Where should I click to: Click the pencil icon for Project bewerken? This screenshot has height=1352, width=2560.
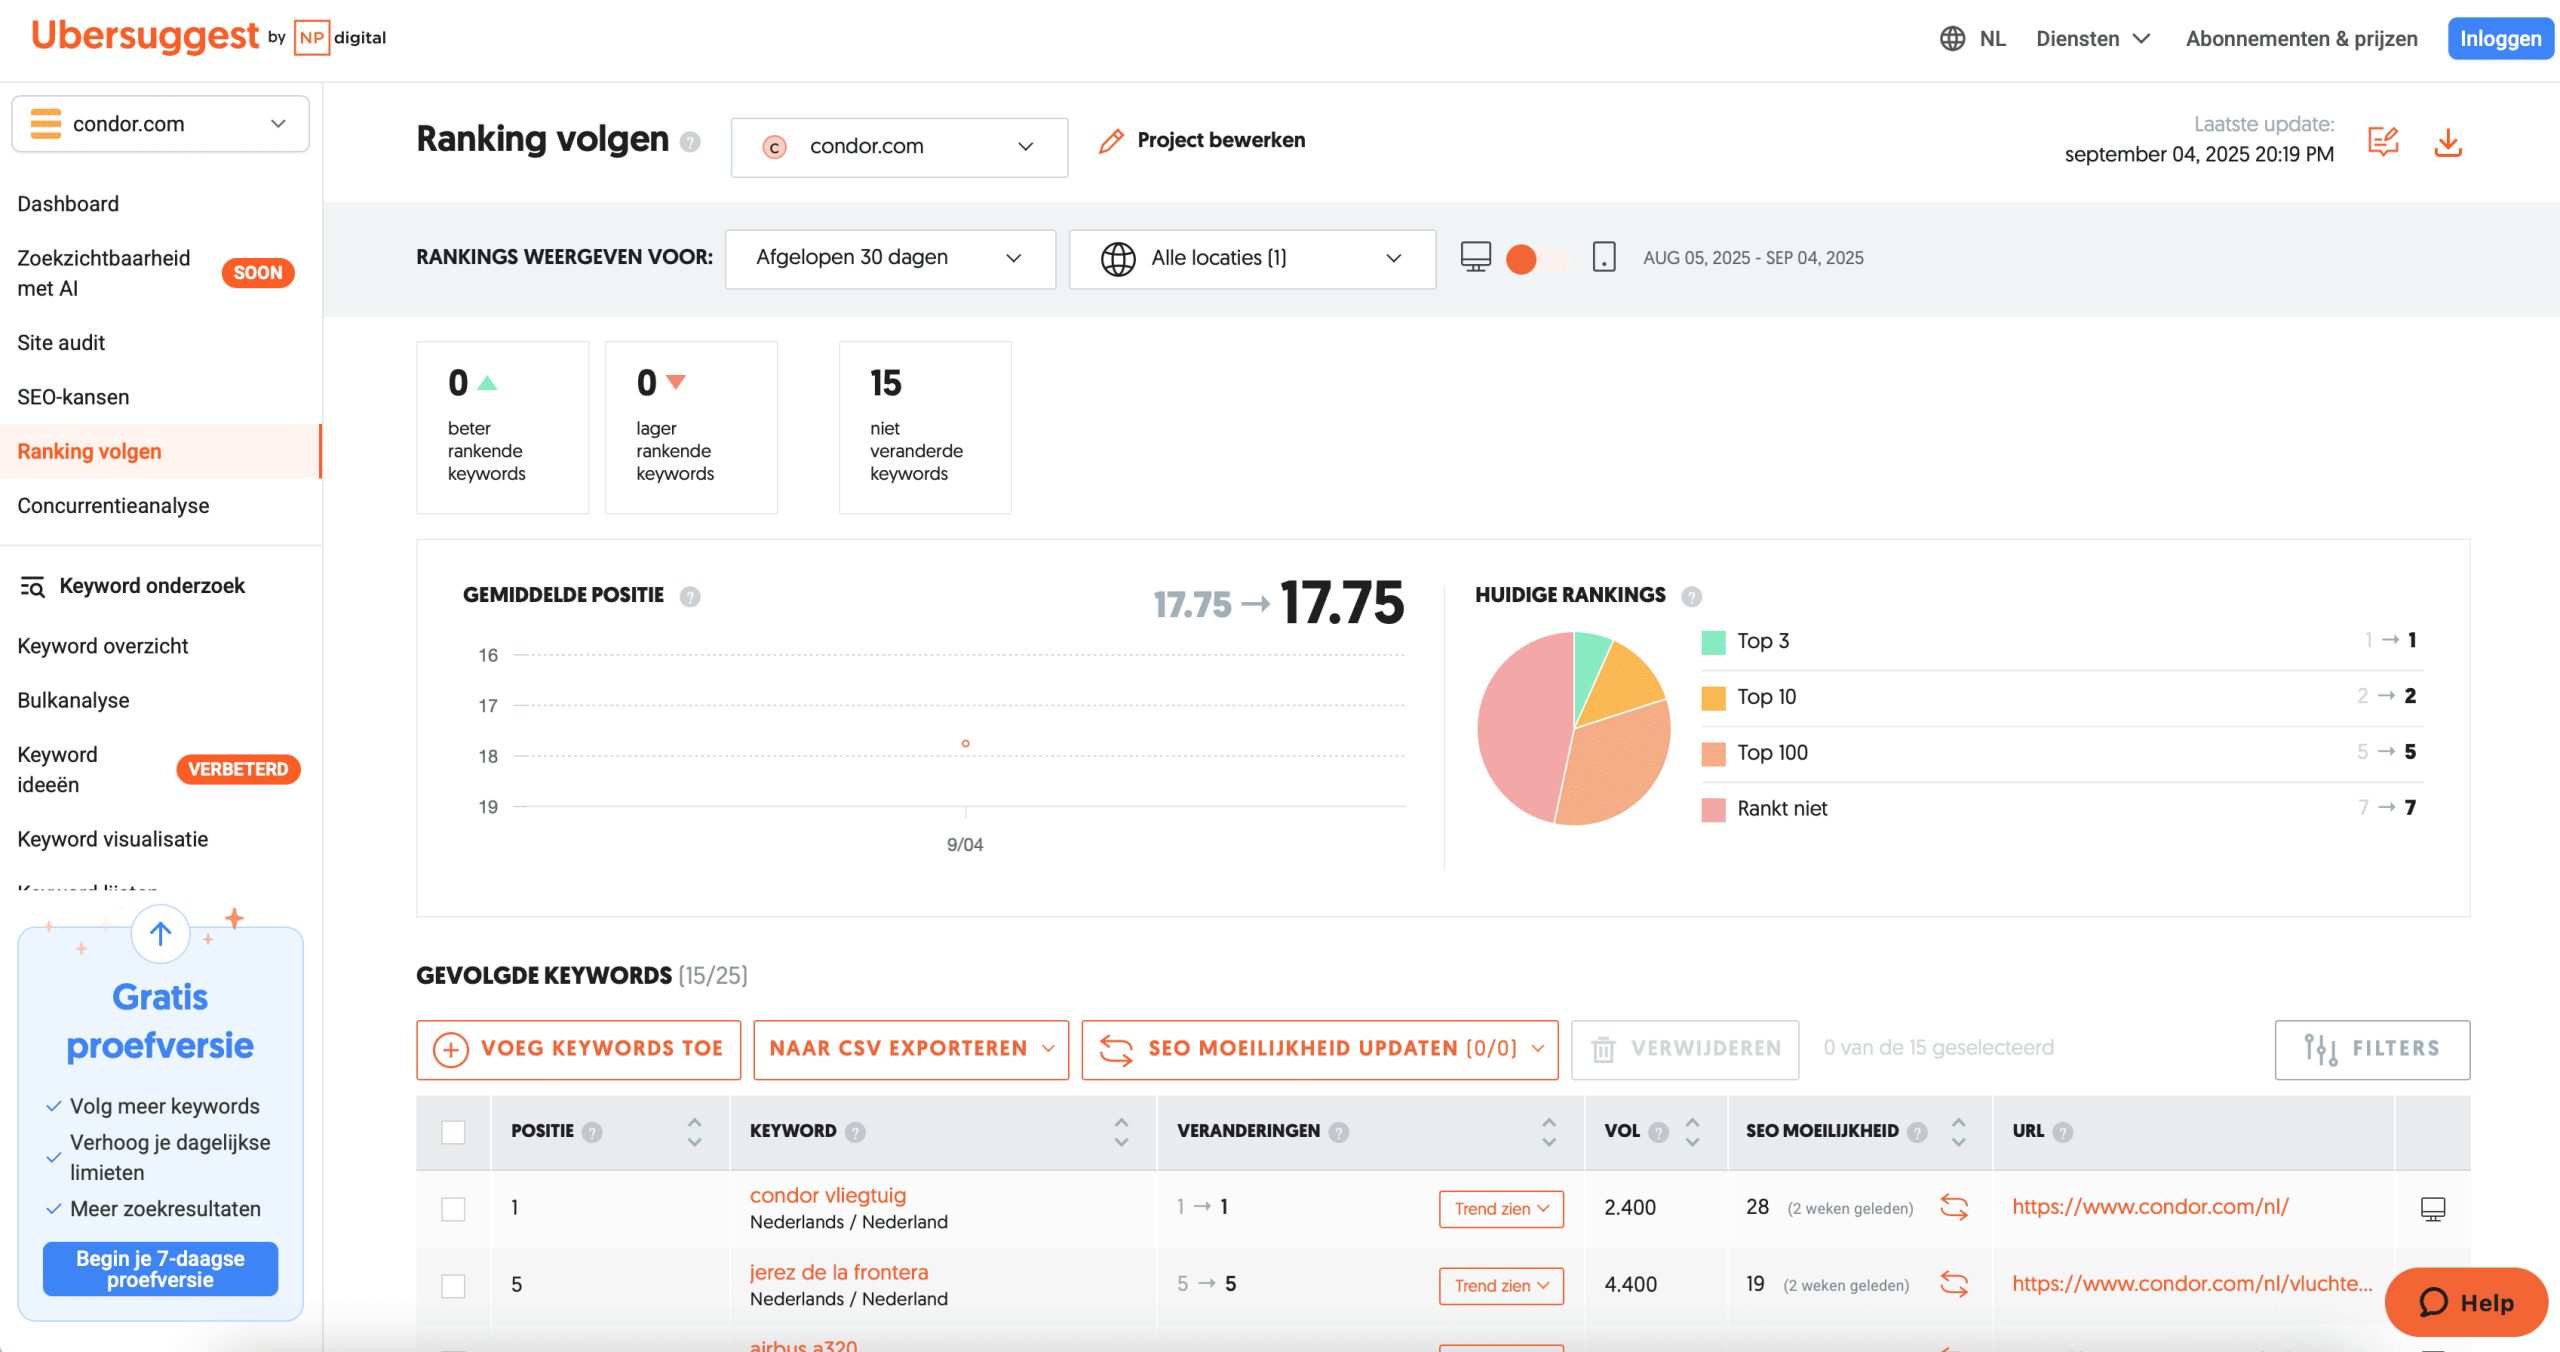pyautogui.click(x=1111, y=141)
